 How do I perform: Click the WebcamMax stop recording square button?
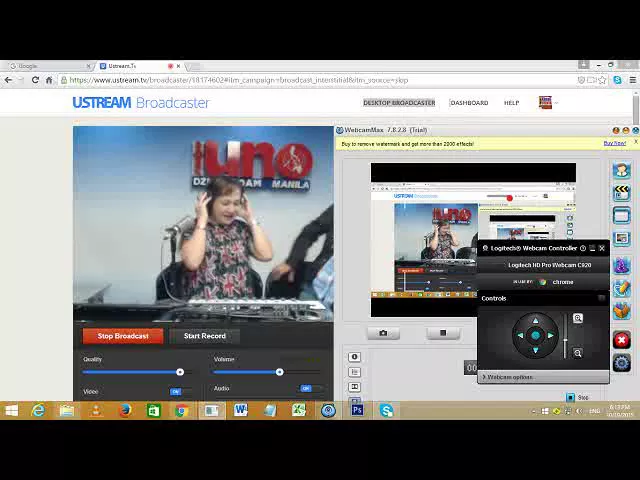point(443,333)
